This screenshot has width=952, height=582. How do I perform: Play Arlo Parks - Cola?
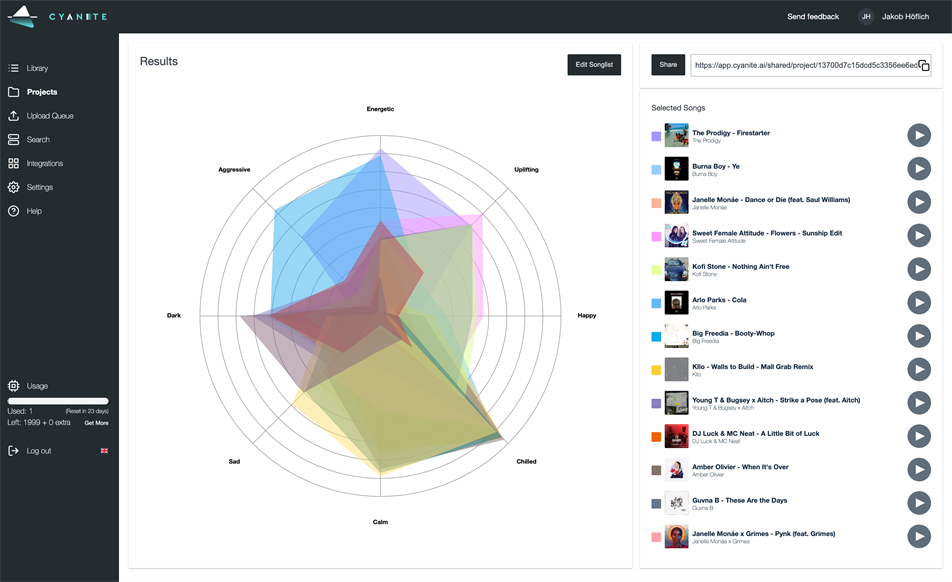919,302
